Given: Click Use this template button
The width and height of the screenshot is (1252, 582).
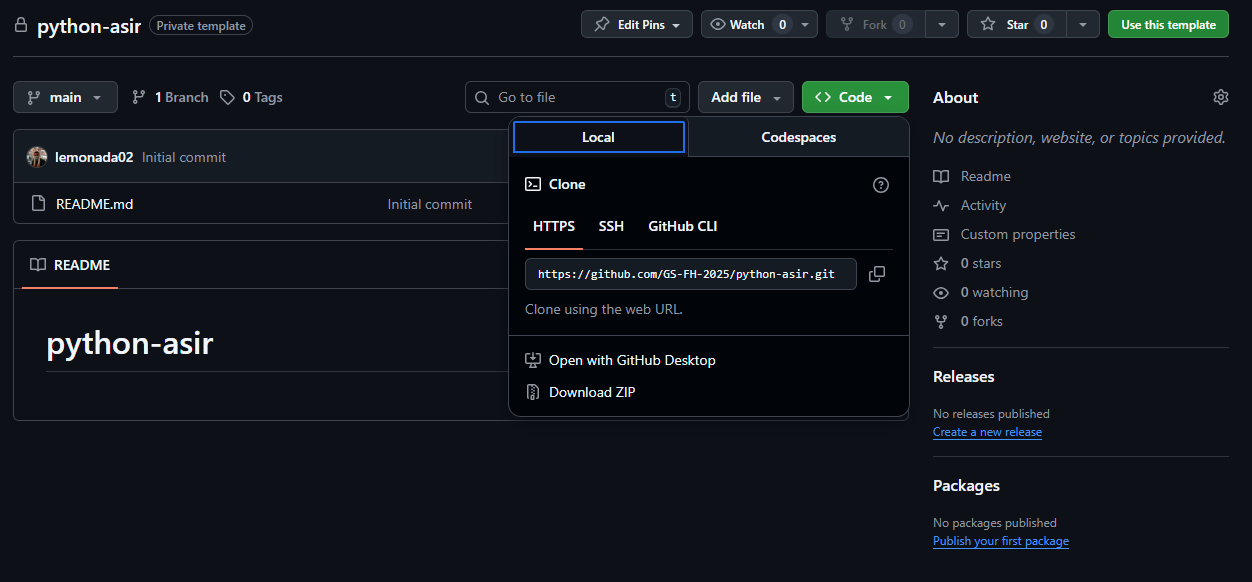Looking at the screenshot, I should pos(1169,25).
